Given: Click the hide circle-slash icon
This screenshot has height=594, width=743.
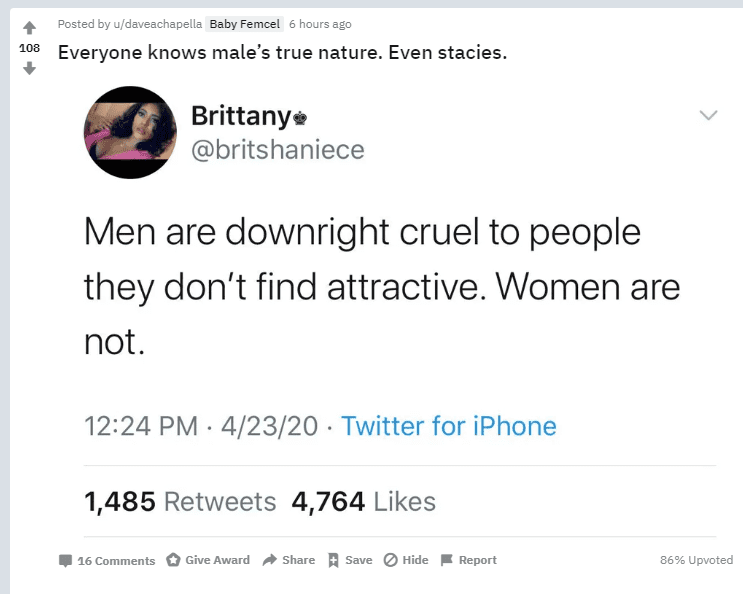Looking at the screenshot, I should tap(390, 560).
